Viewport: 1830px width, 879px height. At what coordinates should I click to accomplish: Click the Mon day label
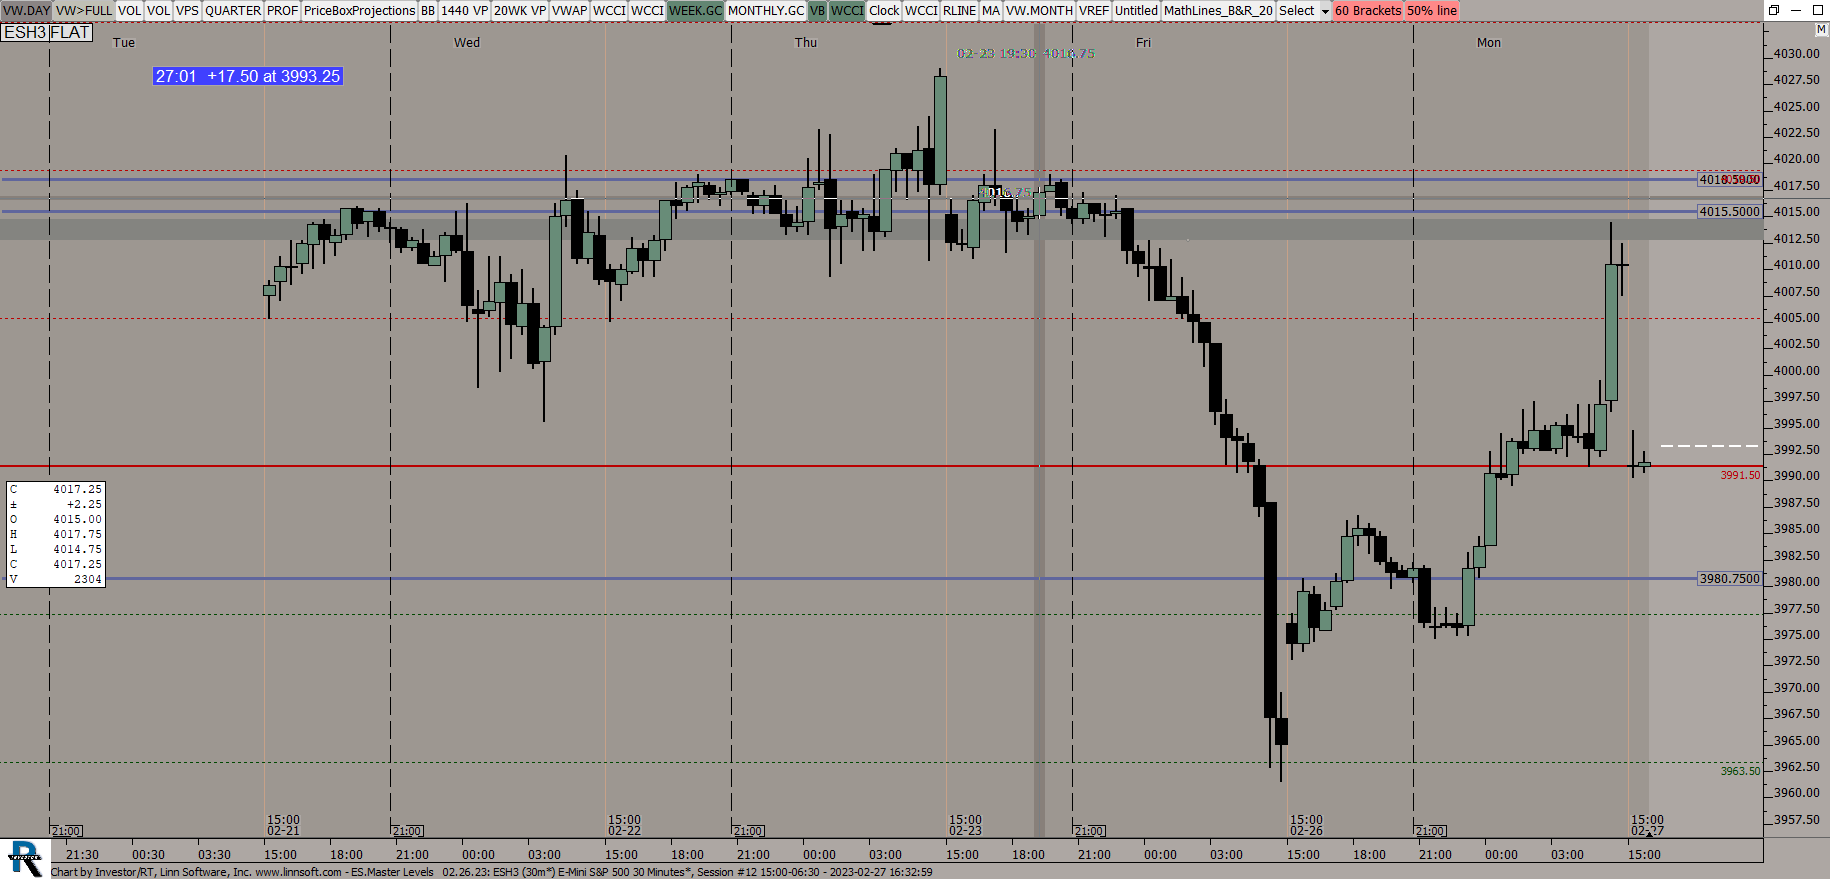click(1489, 43)
